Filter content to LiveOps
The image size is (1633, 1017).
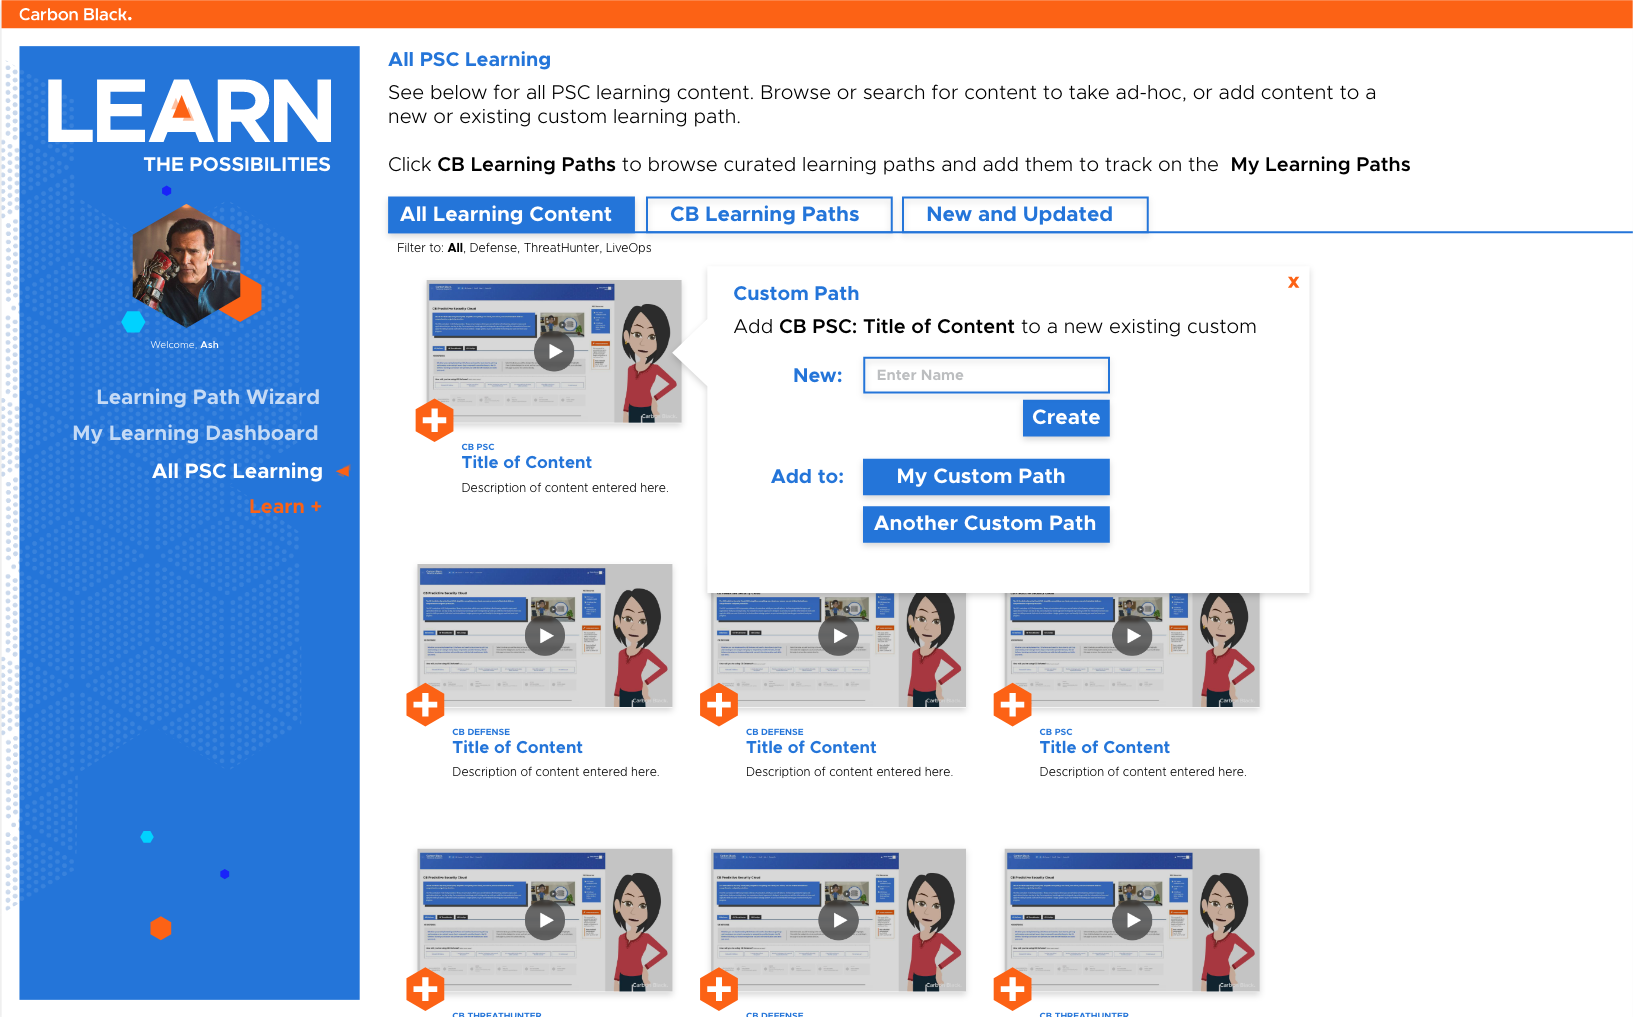tap(628, 248)
